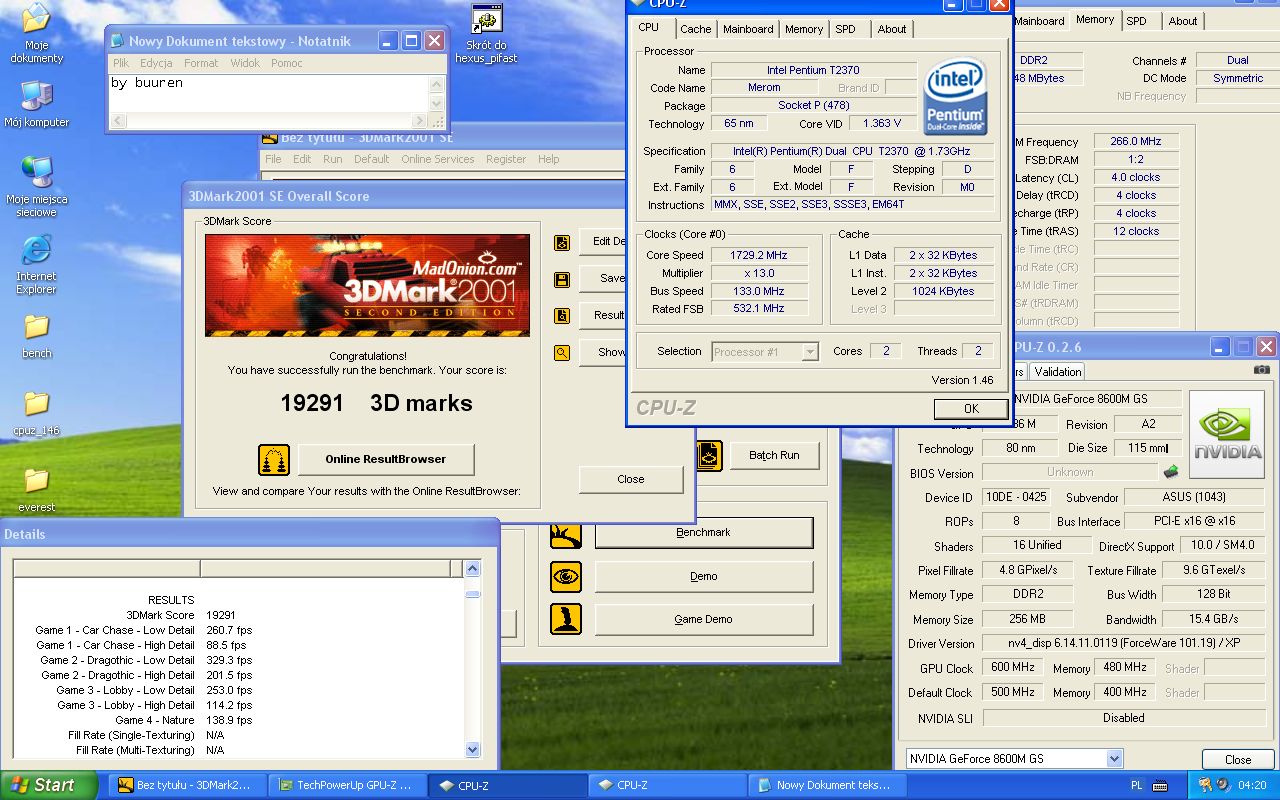The width and height of the screenshot is (1280, 800).
Task: Click the Benchmark button in 3DMark
Action: [704, 533]
